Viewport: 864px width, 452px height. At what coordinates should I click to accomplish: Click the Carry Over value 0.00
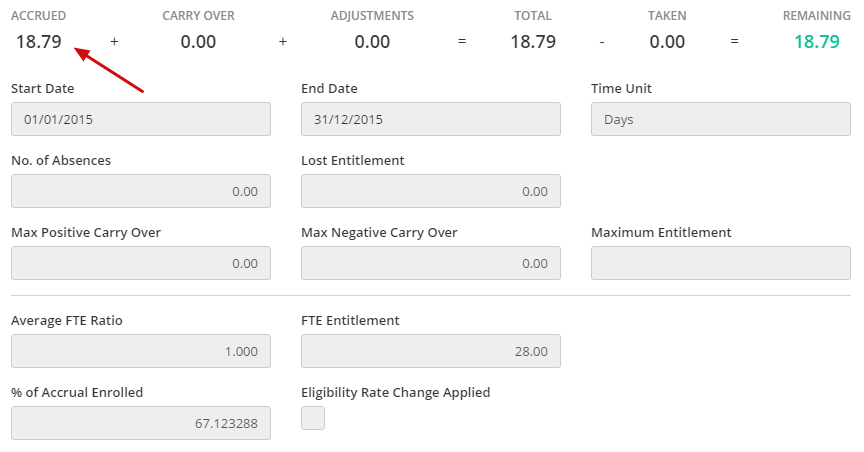click(199, 42)
